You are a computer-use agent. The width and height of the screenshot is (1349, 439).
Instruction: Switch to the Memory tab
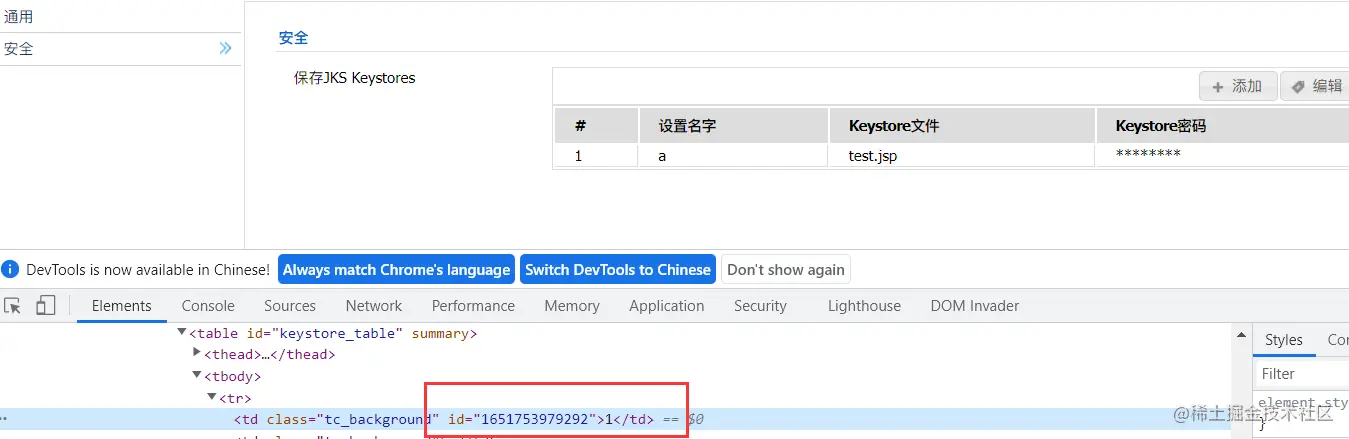[x=572, y=306]
